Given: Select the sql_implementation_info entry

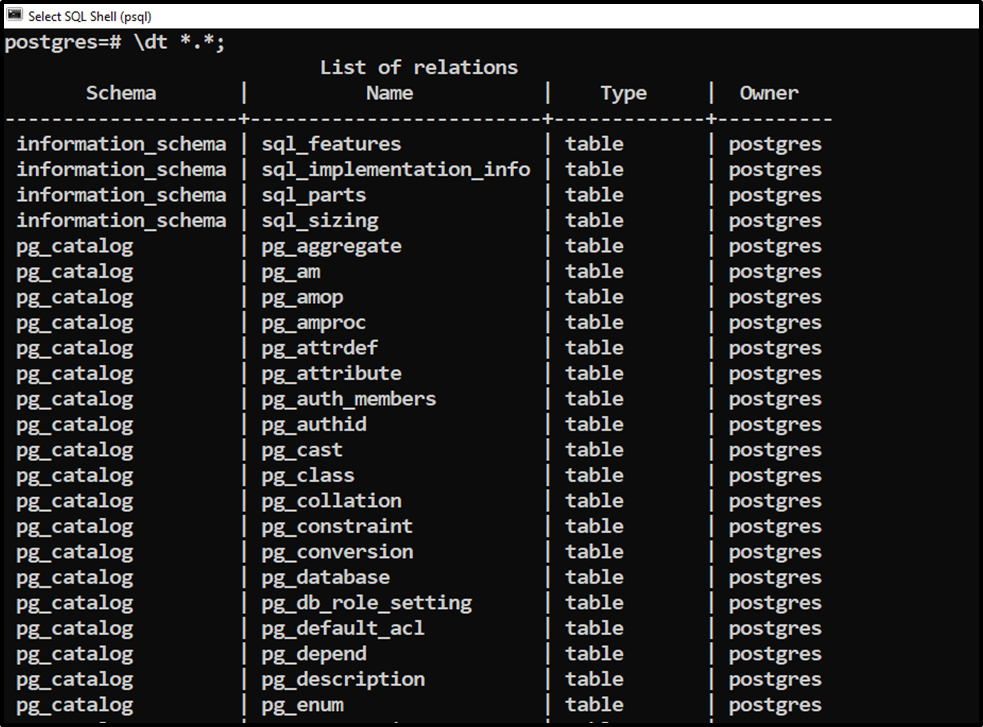Looking at the screenshot, I should 396,170.
